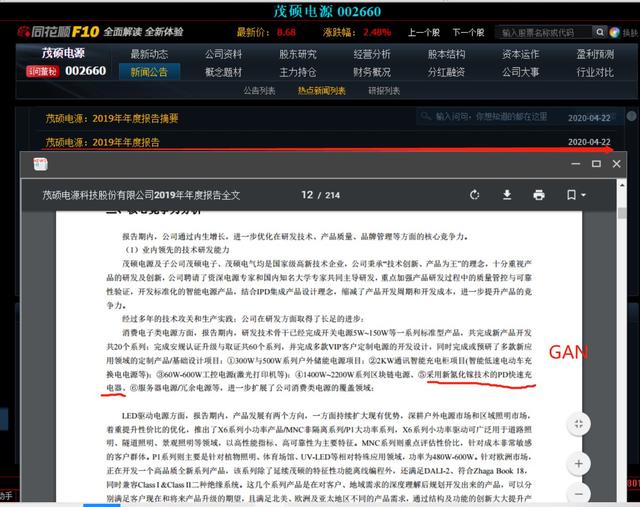
Task: Click the 最新价 value 8.68
Action: coord(286,32)
